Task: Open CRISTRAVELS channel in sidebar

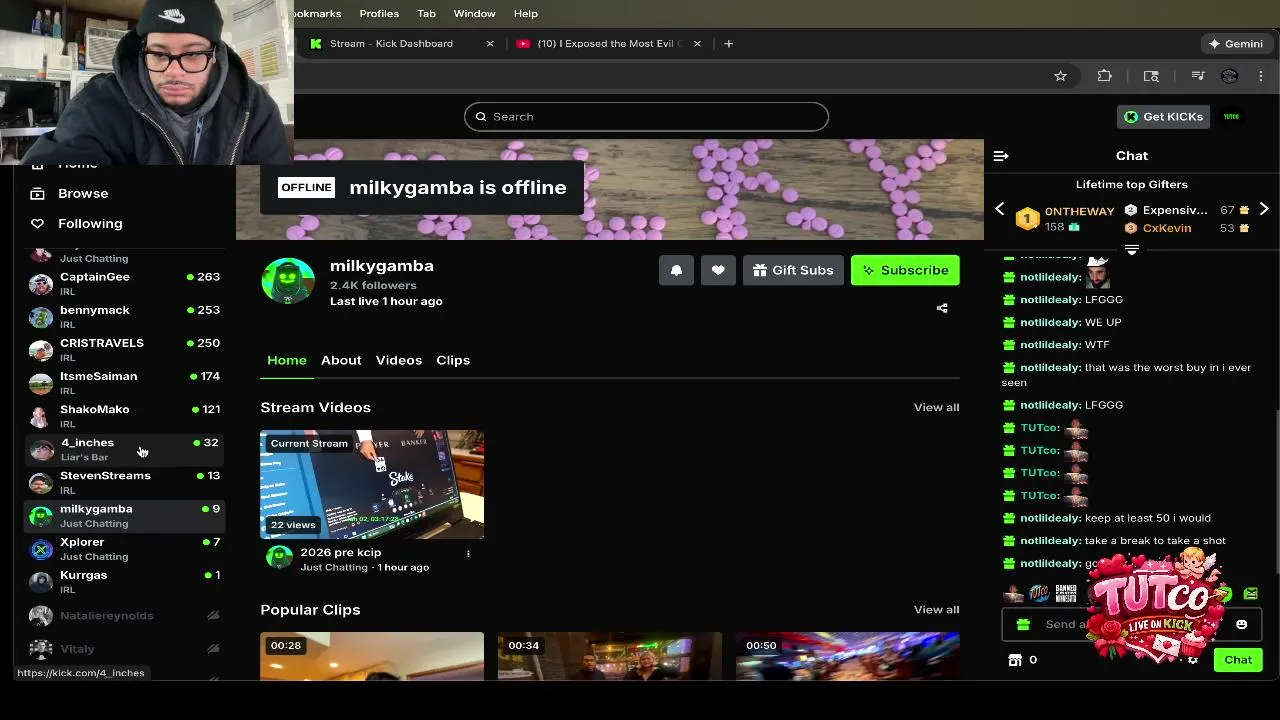Action: coord(124,350)
